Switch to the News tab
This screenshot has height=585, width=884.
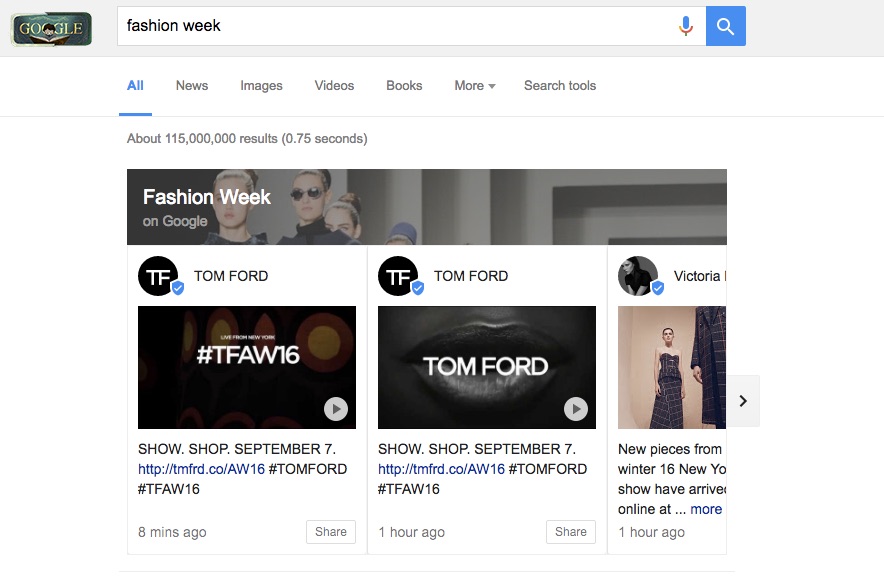(x=192, y=86)
